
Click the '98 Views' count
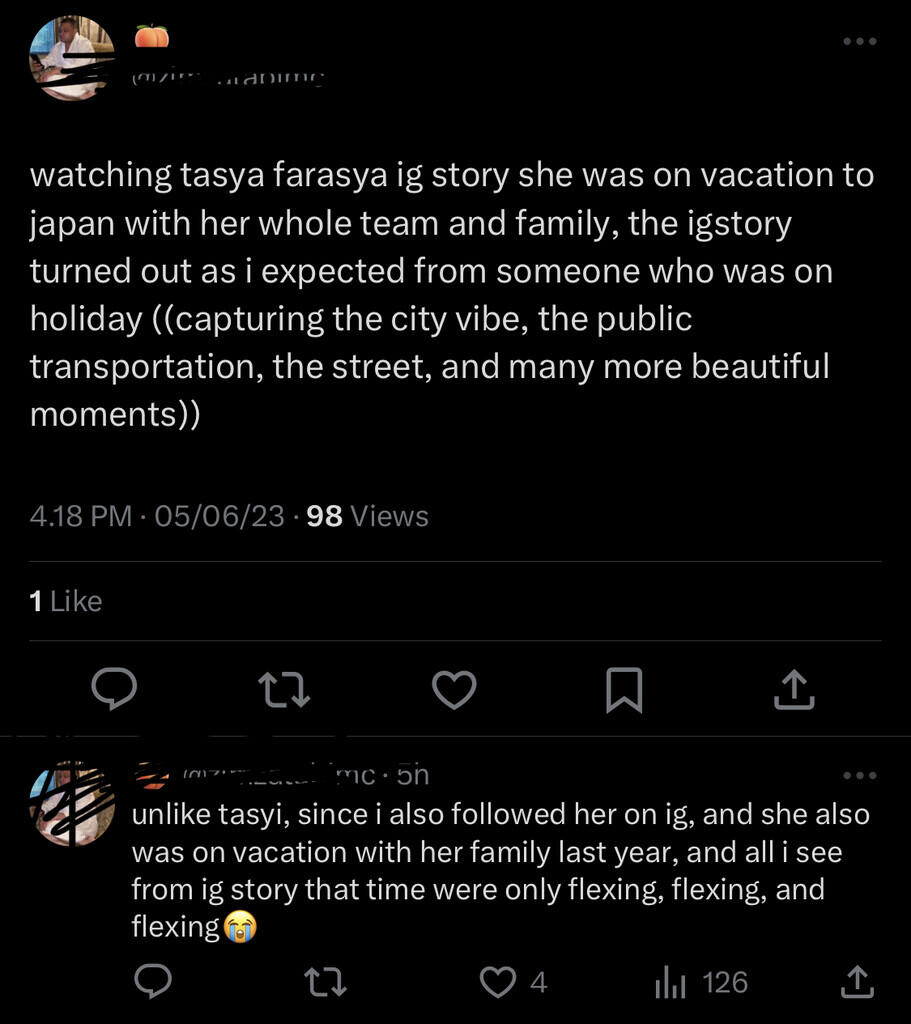[367, 516]
